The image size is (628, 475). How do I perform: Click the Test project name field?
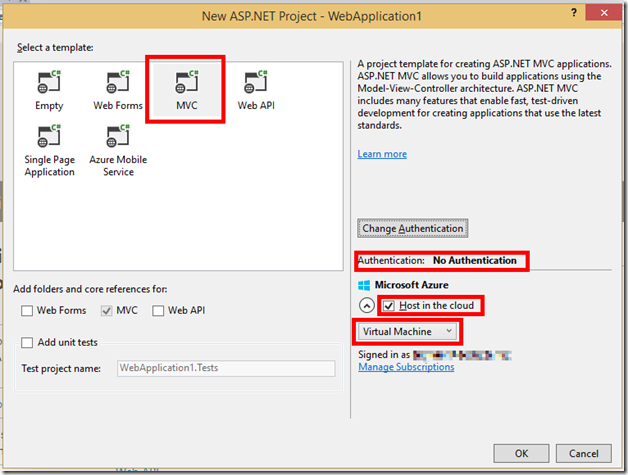(x=226, y=368)
